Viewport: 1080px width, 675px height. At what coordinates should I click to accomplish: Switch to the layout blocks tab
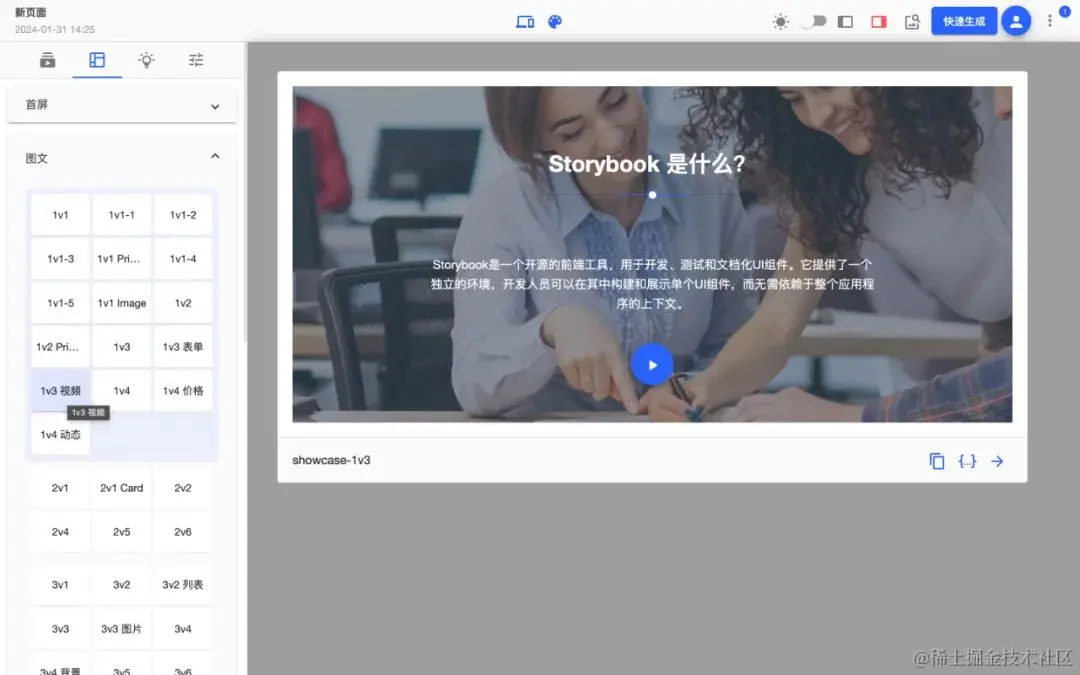click(x=97, y=60)
